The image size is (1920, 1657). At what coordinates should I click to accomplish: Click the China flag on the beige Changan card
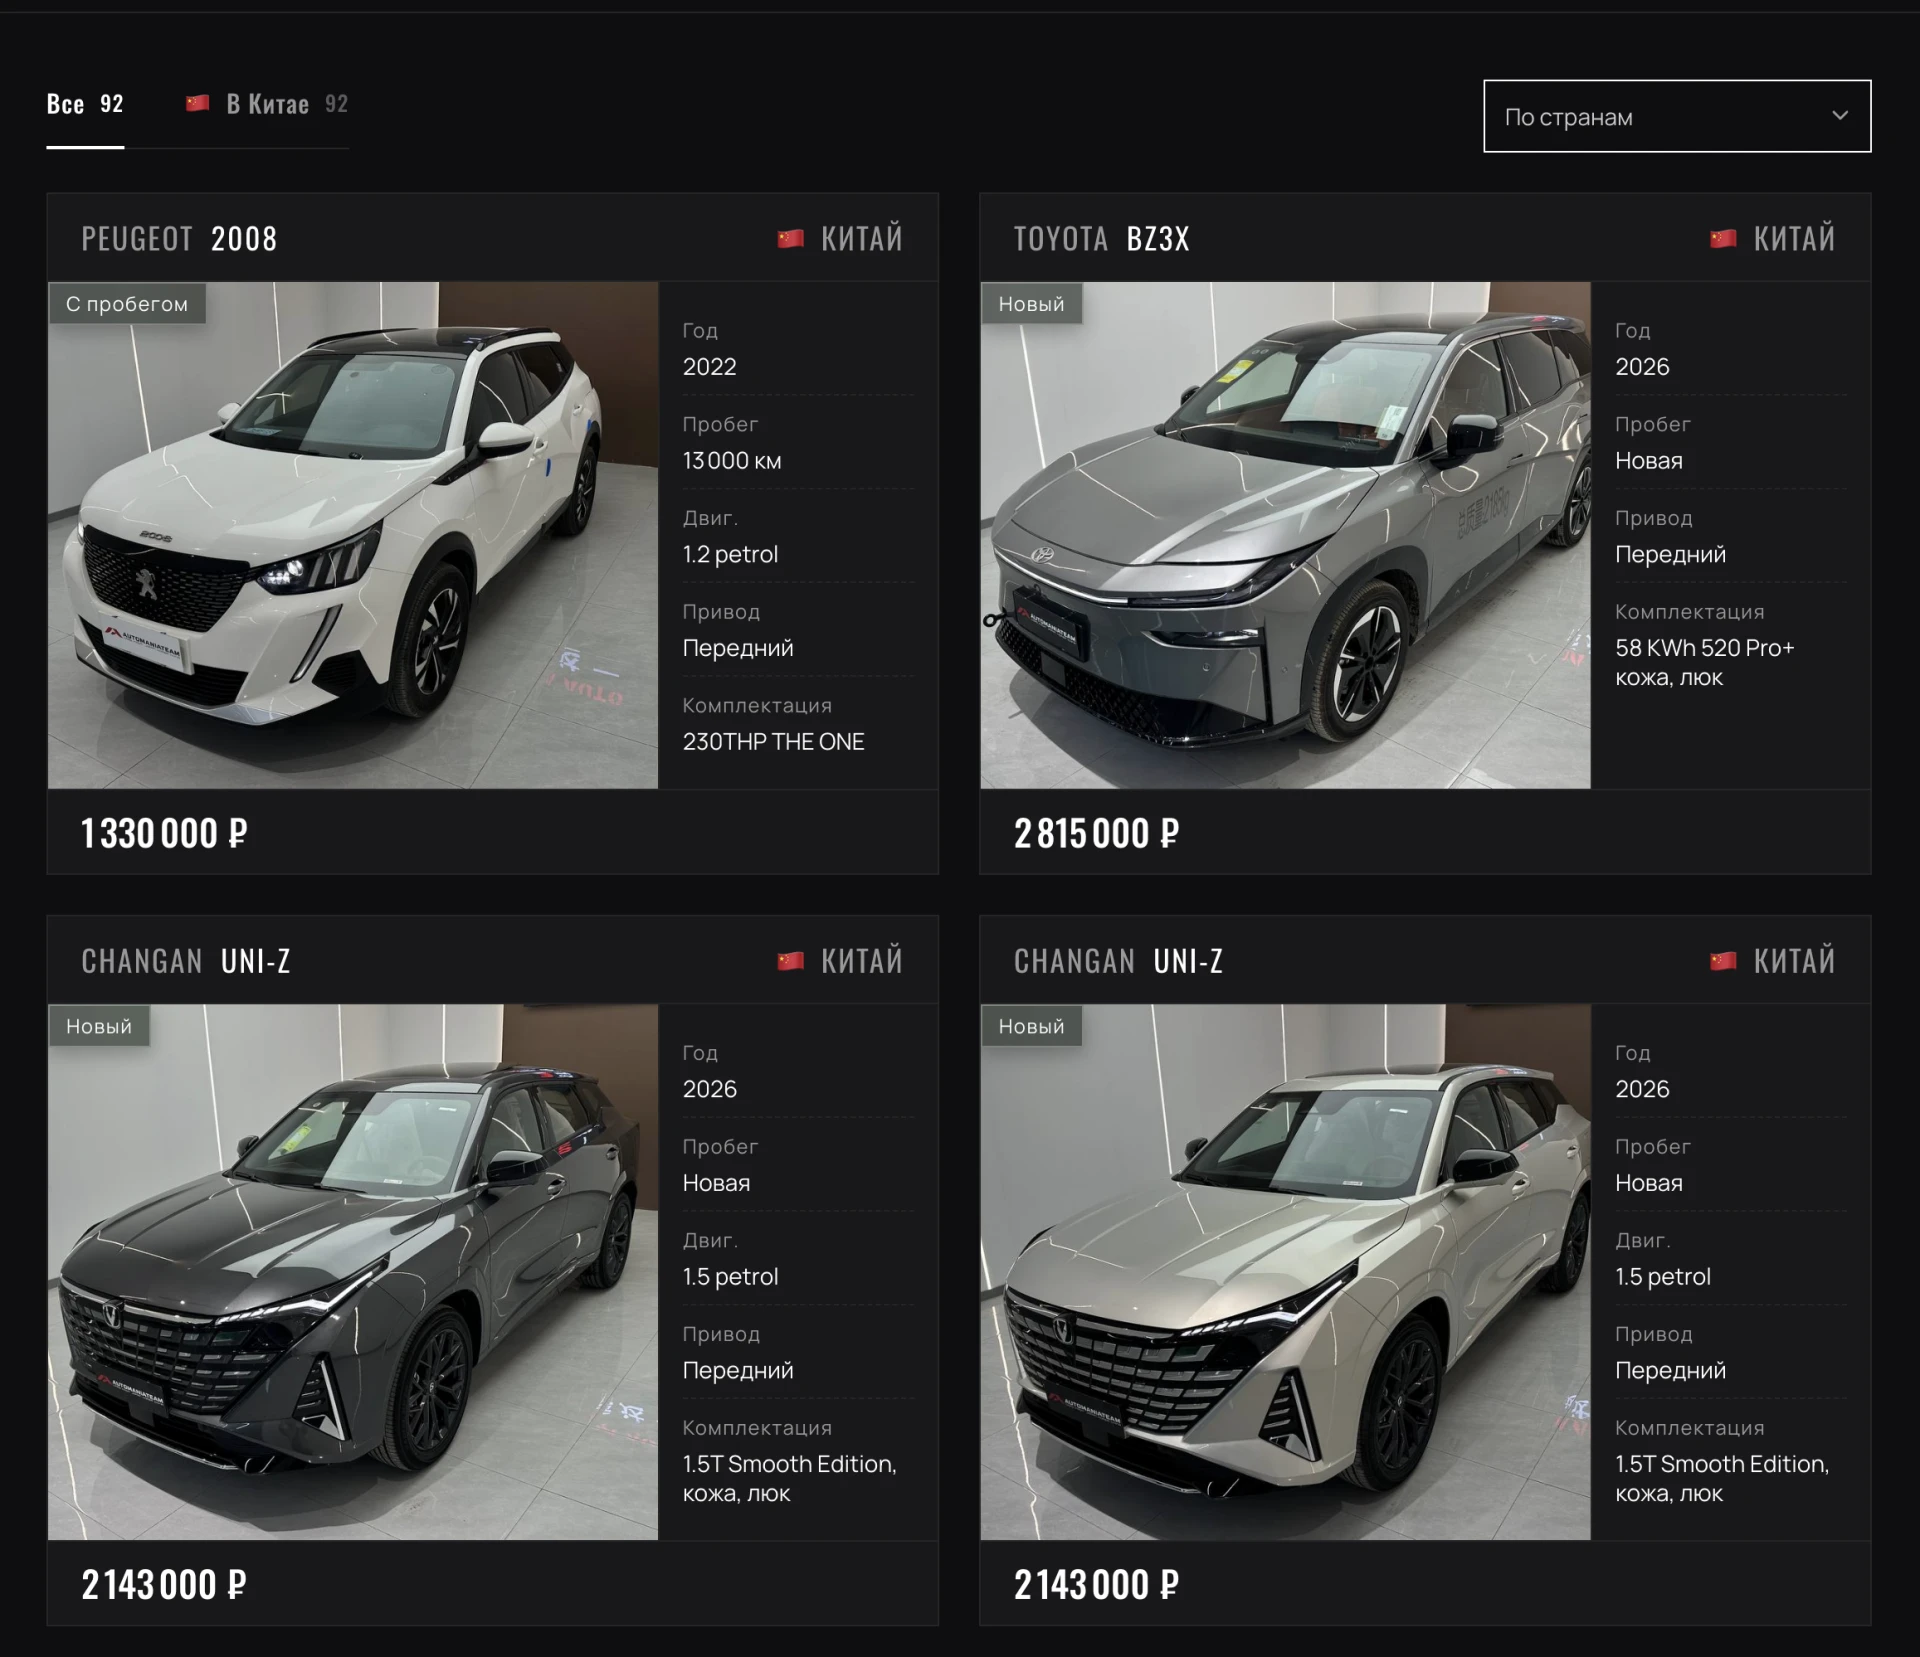[x=1723, y=961]
